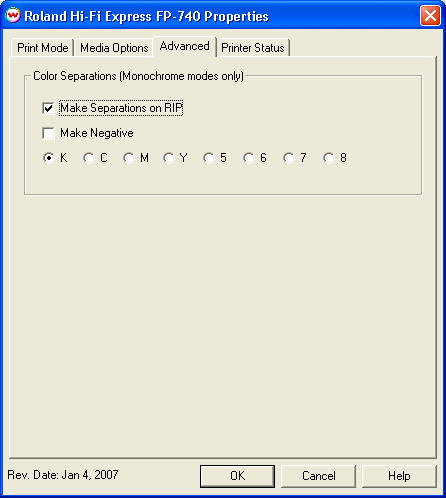
Task: Uncheck Make Separations on RIP
Action: (48, 108)
